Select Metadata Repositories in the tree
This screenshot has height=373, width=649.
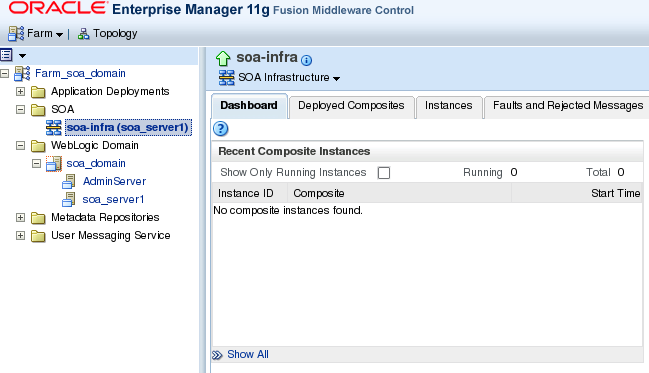tap(105, 217)
